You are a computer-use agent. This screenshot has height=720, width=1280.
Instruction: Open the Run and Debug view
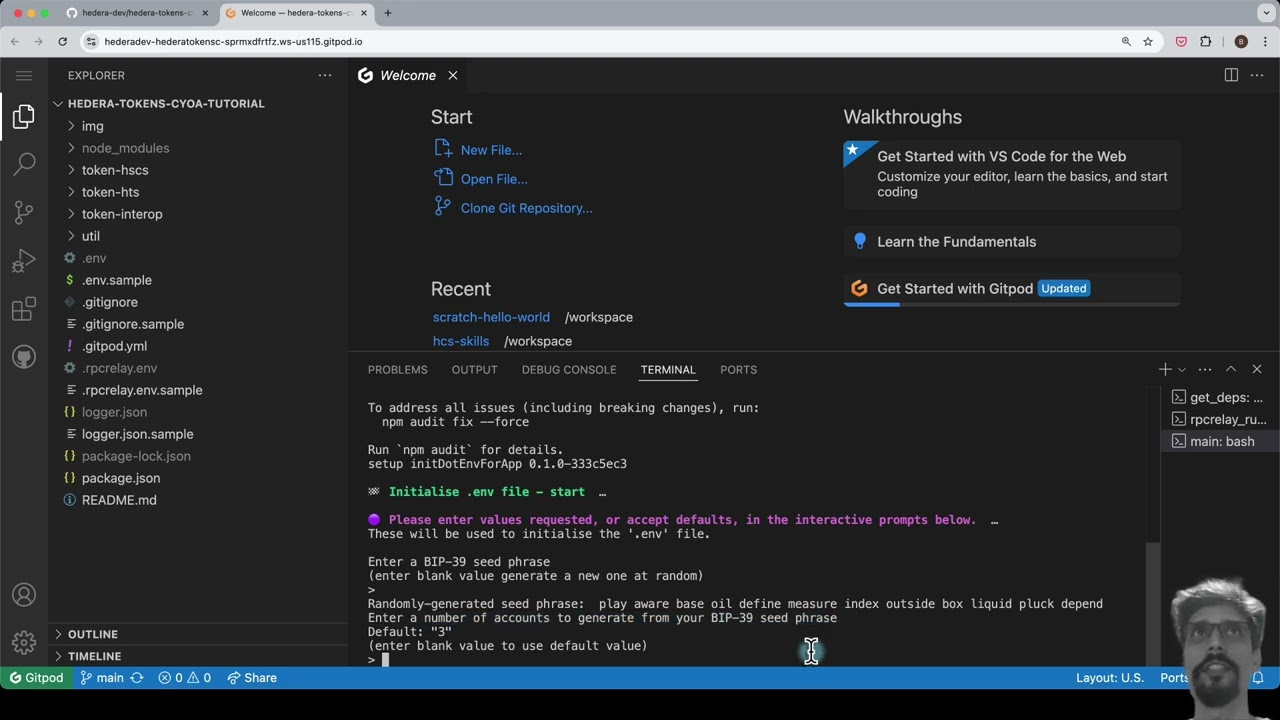coord(24,261)
